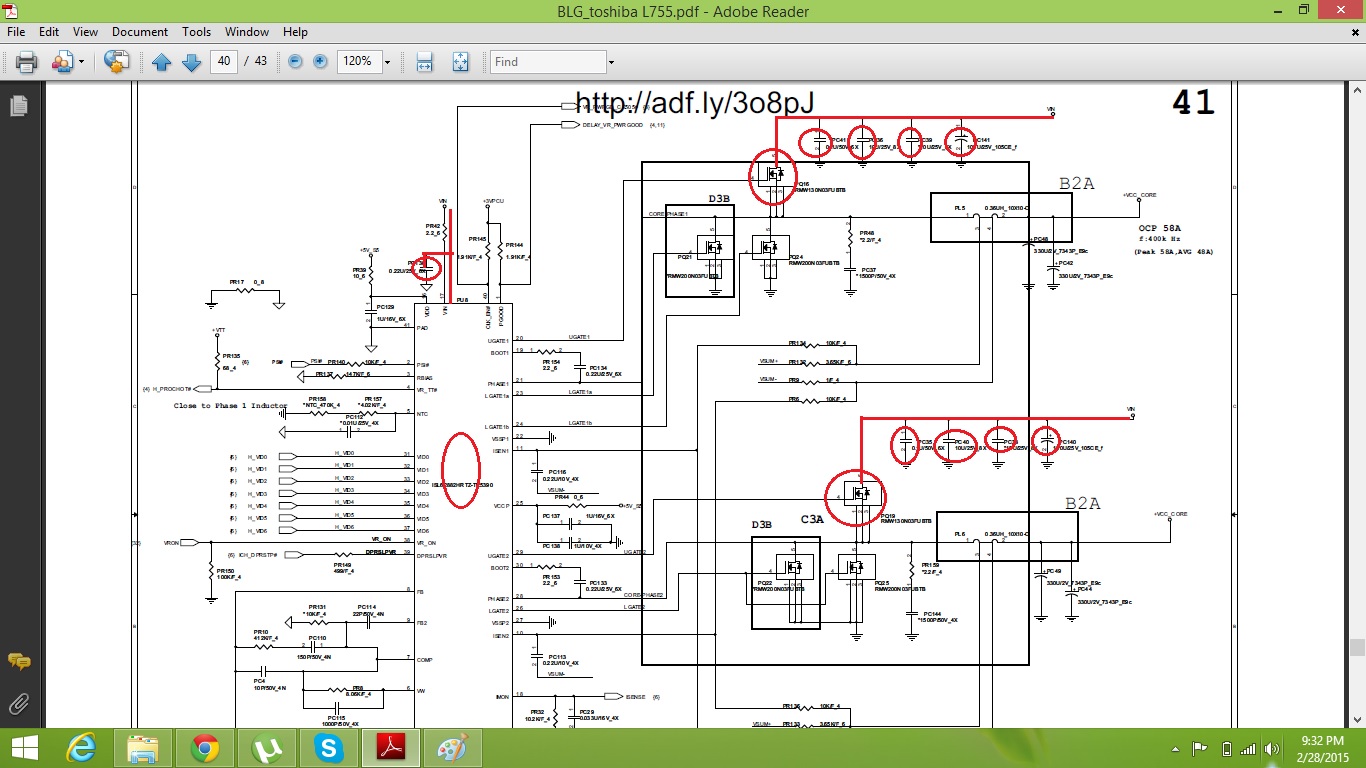Click the Print icon in toolbar
This screenshot has height=768, width=1366.
pos(27,62)
